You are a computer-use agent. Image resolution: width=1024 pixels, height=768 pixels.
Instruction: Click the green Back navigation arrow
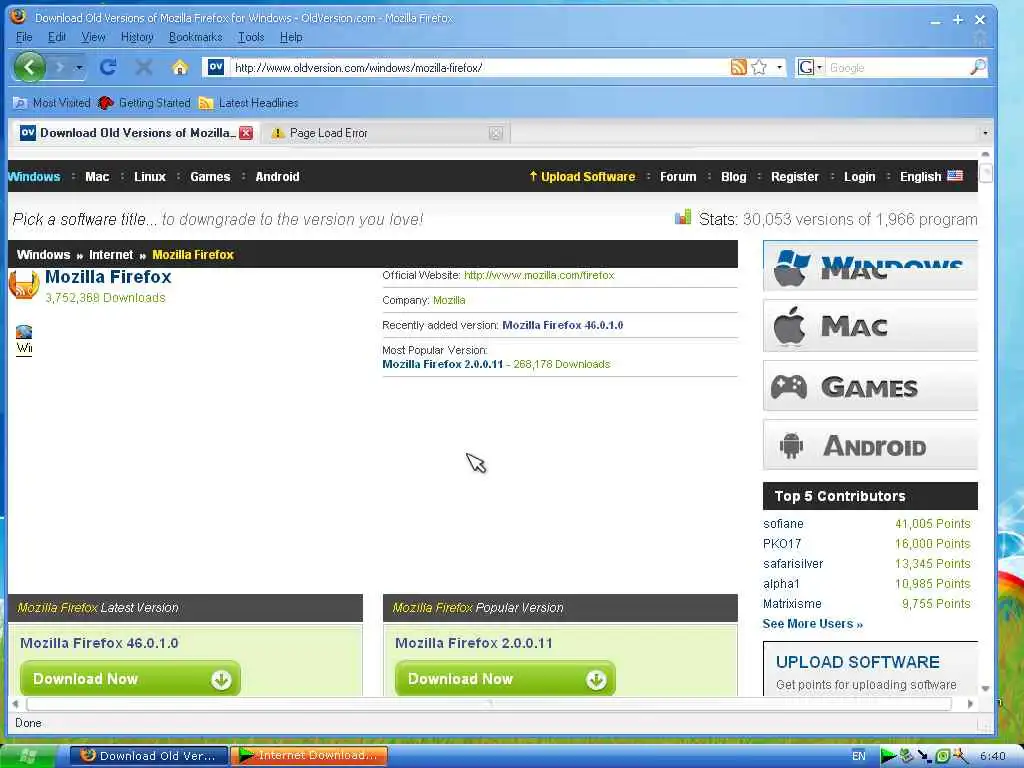point(29,67)
